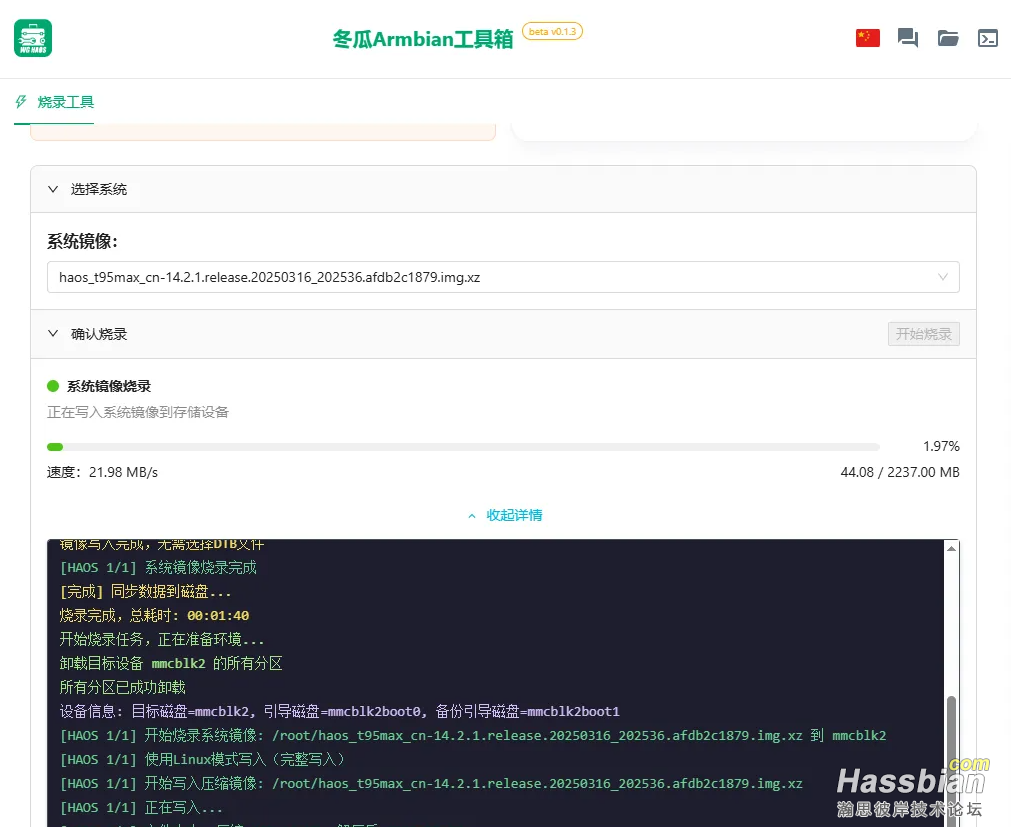Click the 冬瓜Armbian工具箱 title
The width and height of the screenshot is (1011, 827).
click(423, 39)
